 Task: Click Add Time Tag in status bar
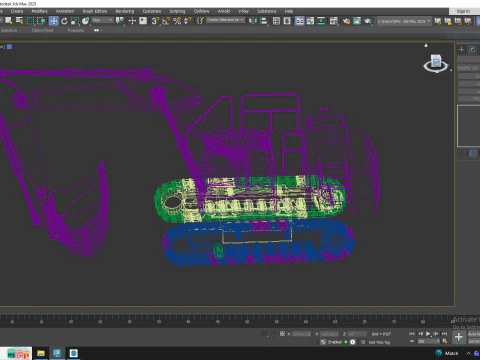tap(379, 342)
